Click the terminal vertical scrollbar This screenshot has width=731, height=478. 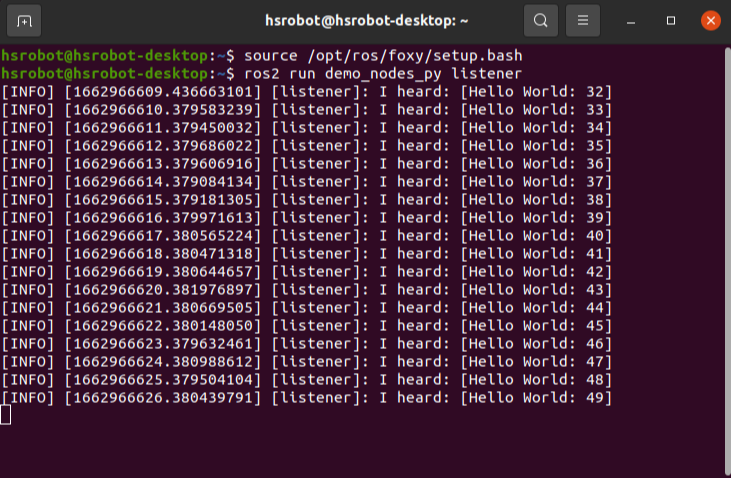pyautogui.click(x=728, y=261)
